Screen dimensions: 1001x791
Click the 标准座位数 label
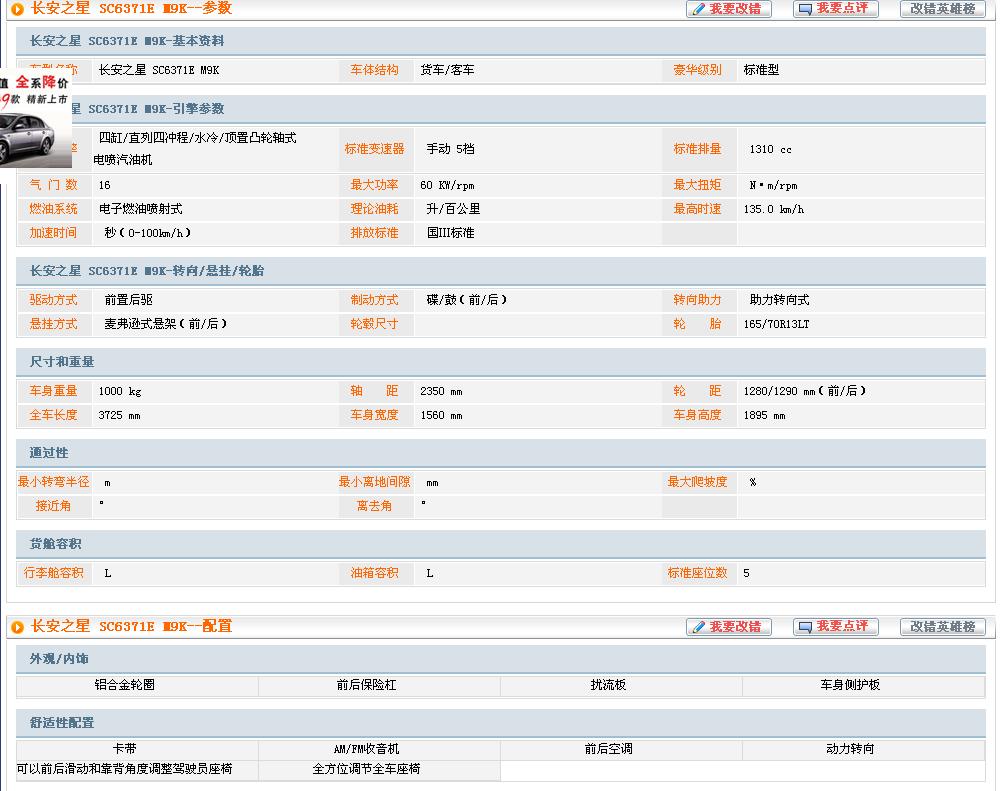(697, 573)
